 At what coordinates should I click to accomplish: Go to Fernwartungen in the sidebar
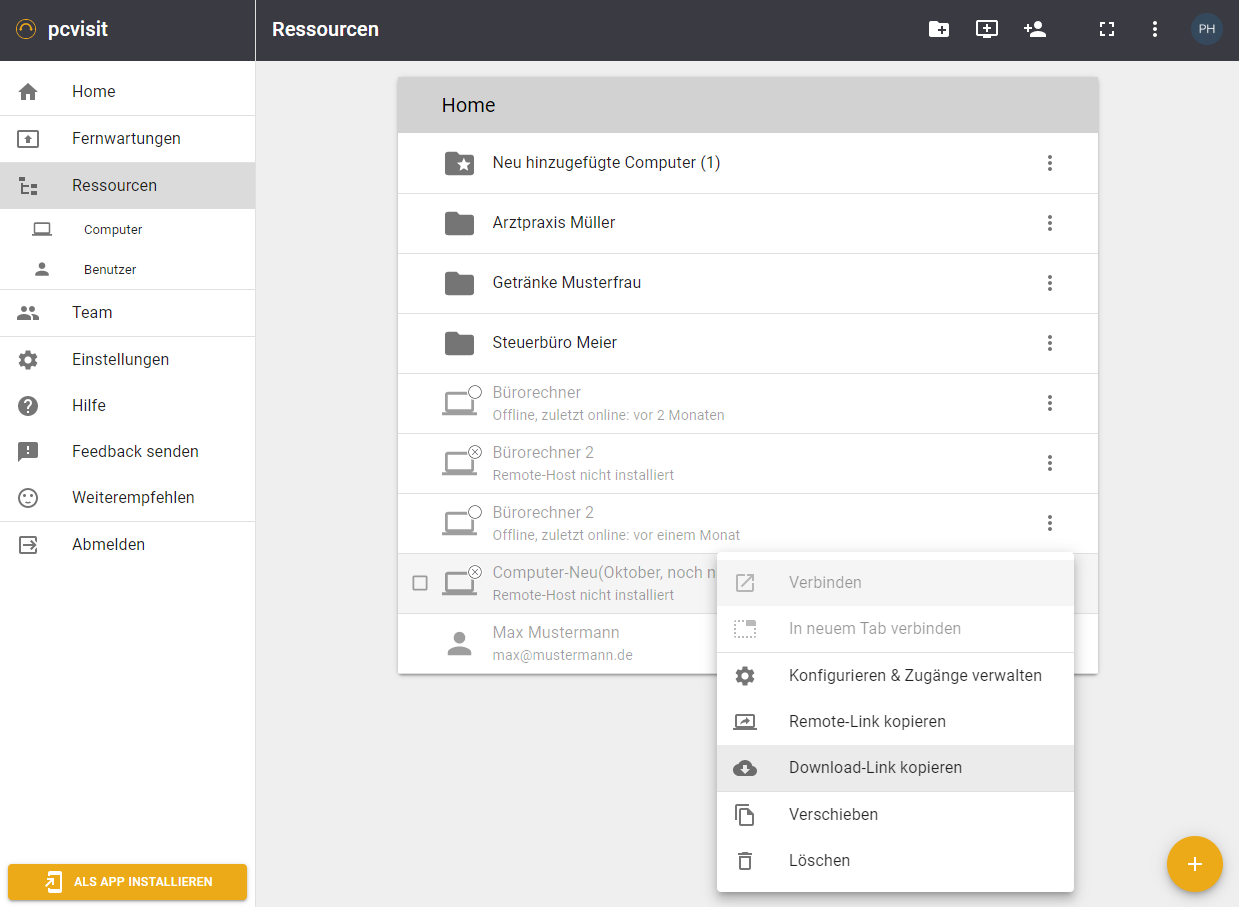(x=126, y=139)
